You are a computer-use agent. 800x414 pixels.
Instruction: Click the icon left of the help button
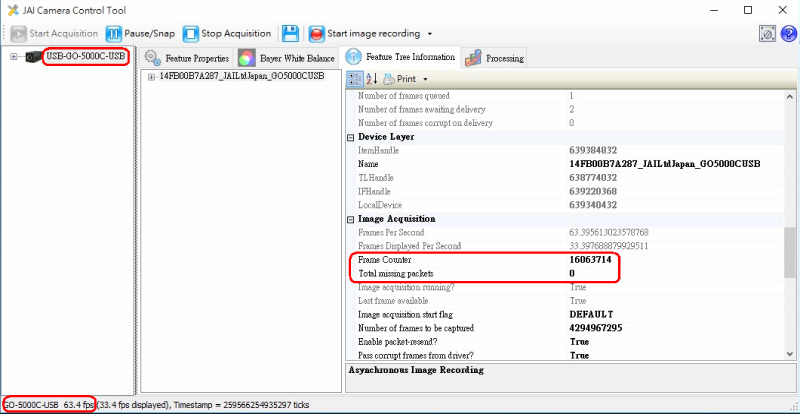[766, 33]
